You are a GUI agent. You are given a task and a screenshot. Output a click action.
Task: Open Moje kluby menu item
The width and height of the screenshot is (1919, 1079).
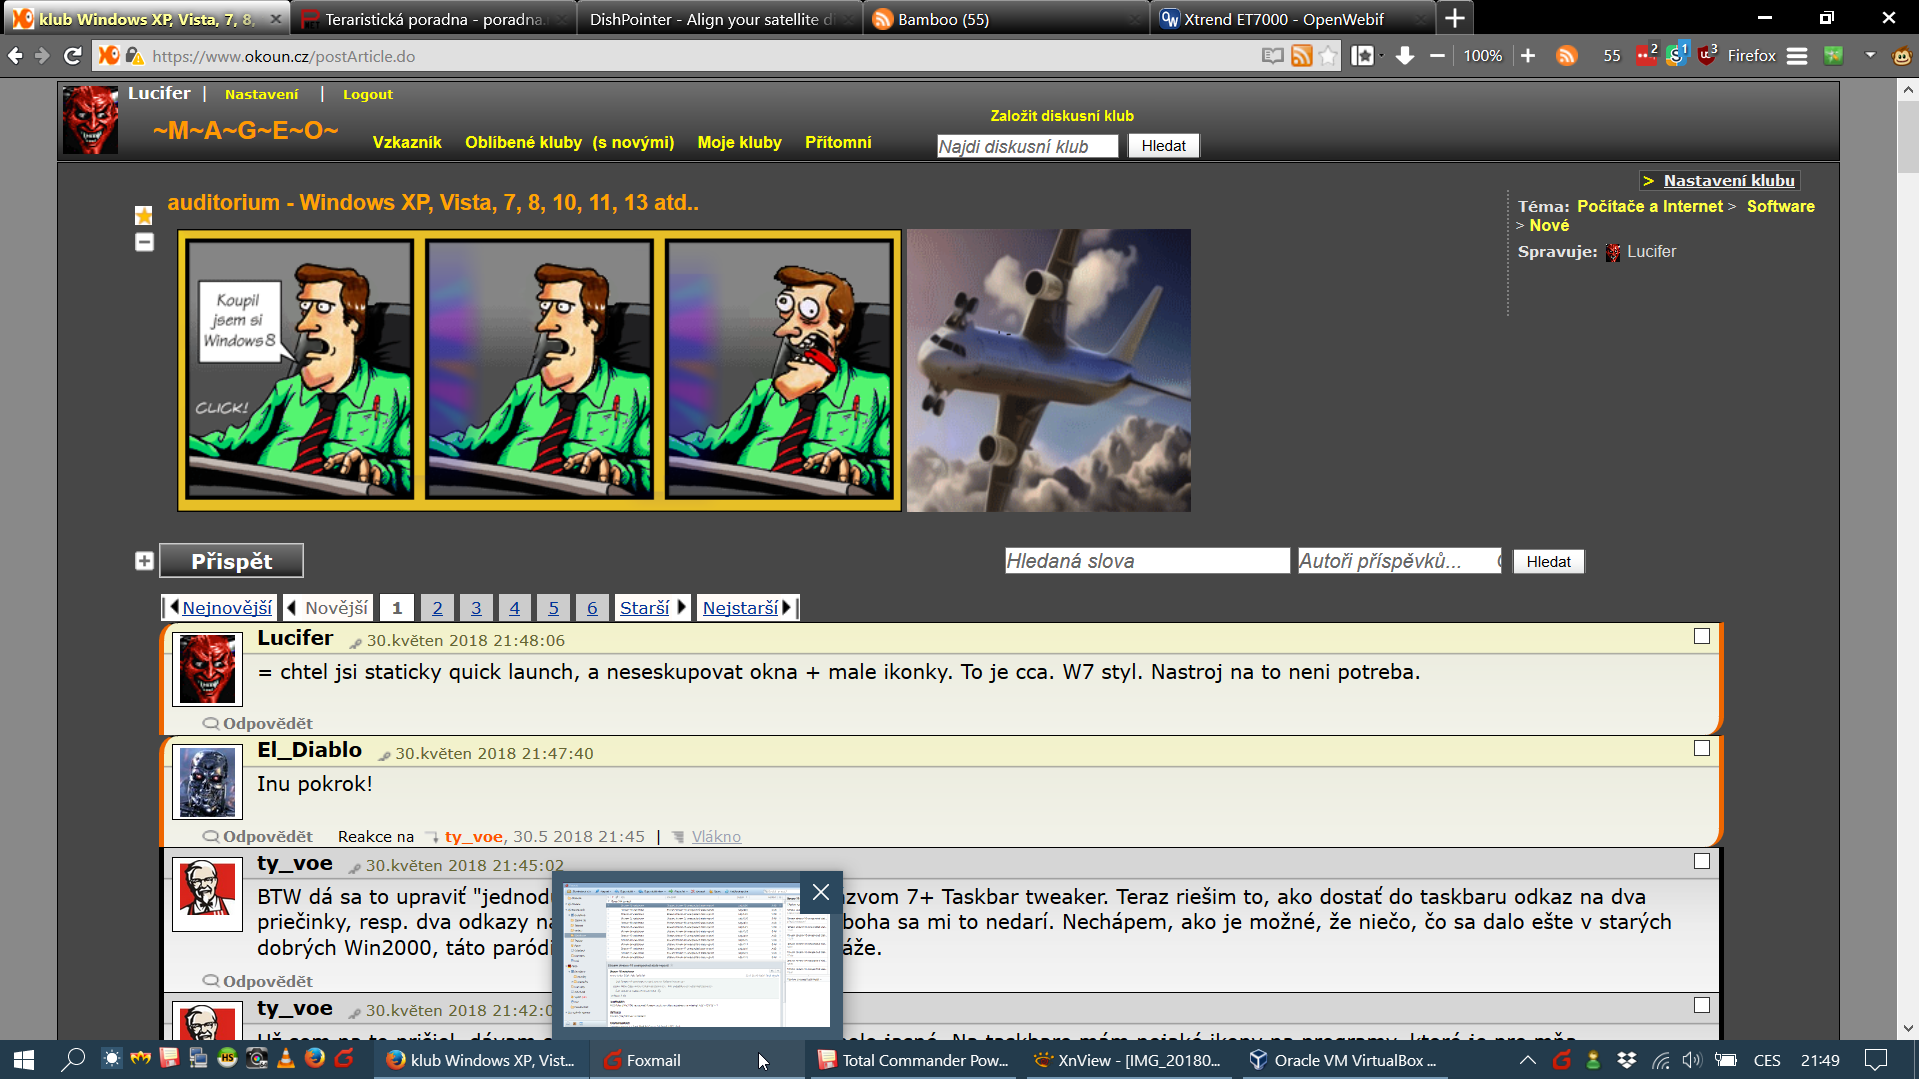pos(739,142)
